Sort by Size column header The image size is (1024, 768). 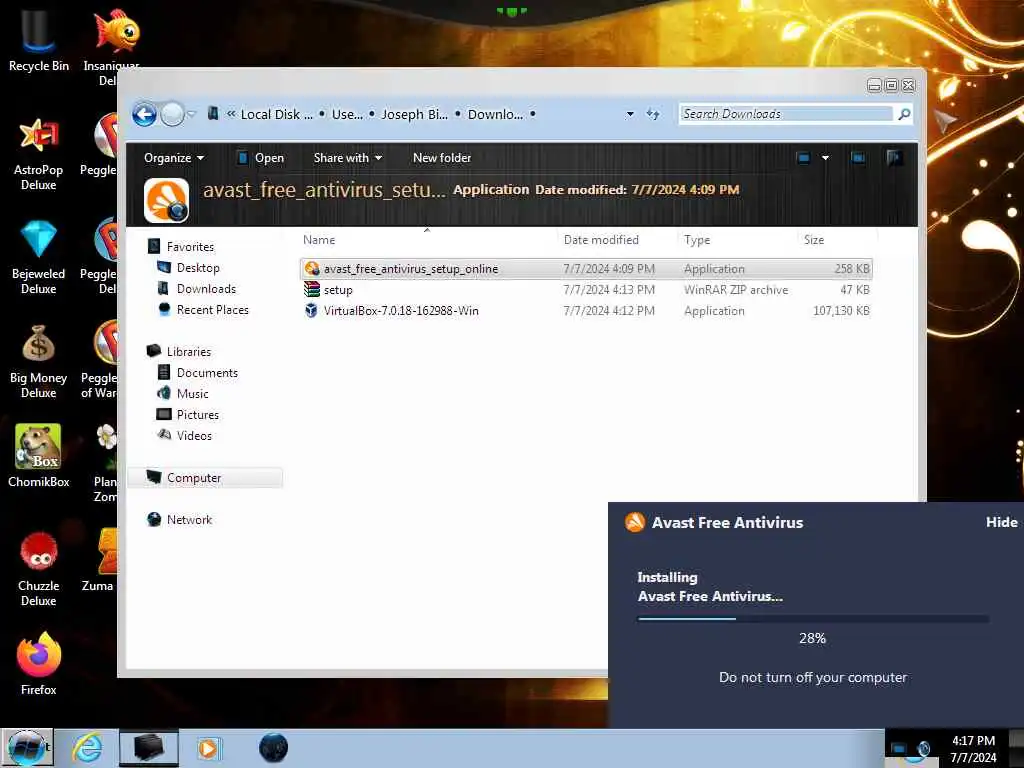pyautogui.click(x=836, y=240)
